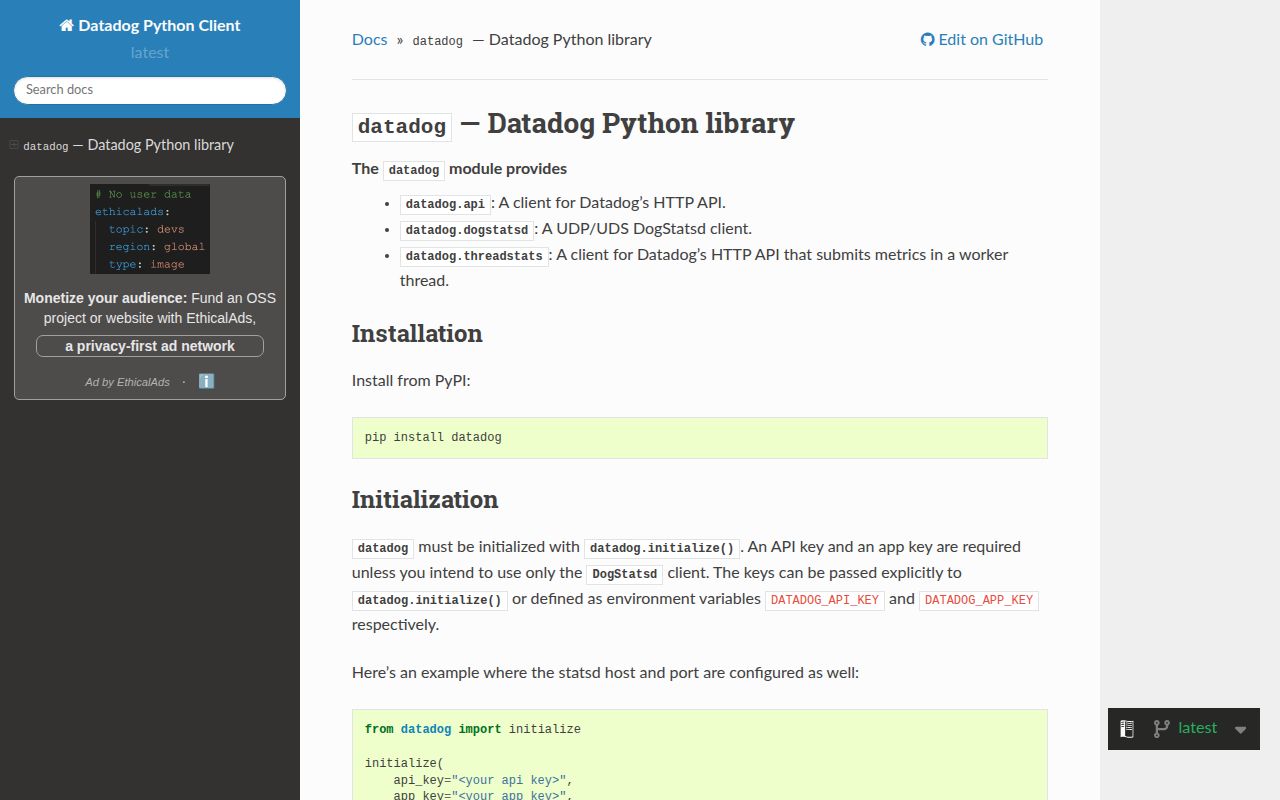Open the Datadog Python Client home link
Image resolution: width=1280 pixels, height=800 pixels.
(150, 26)
